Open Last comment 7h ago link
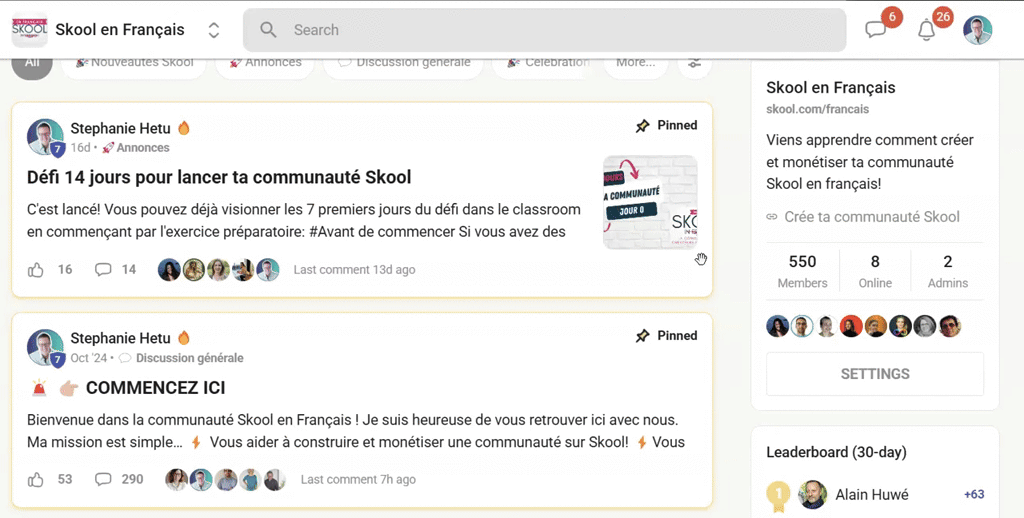 [x=358, y=479]
